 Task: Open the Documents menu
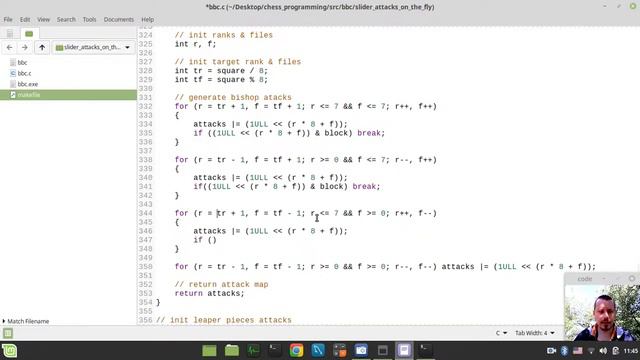tap(118, 20)
